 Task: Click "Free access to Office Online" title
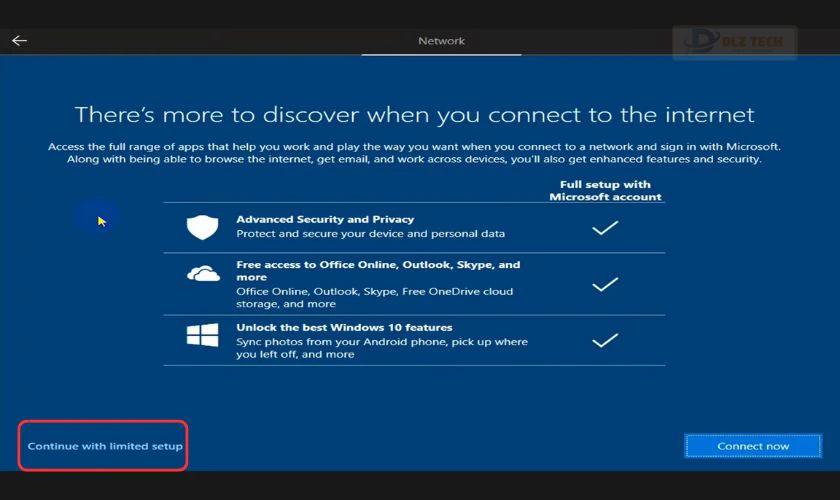coord(378,271)
